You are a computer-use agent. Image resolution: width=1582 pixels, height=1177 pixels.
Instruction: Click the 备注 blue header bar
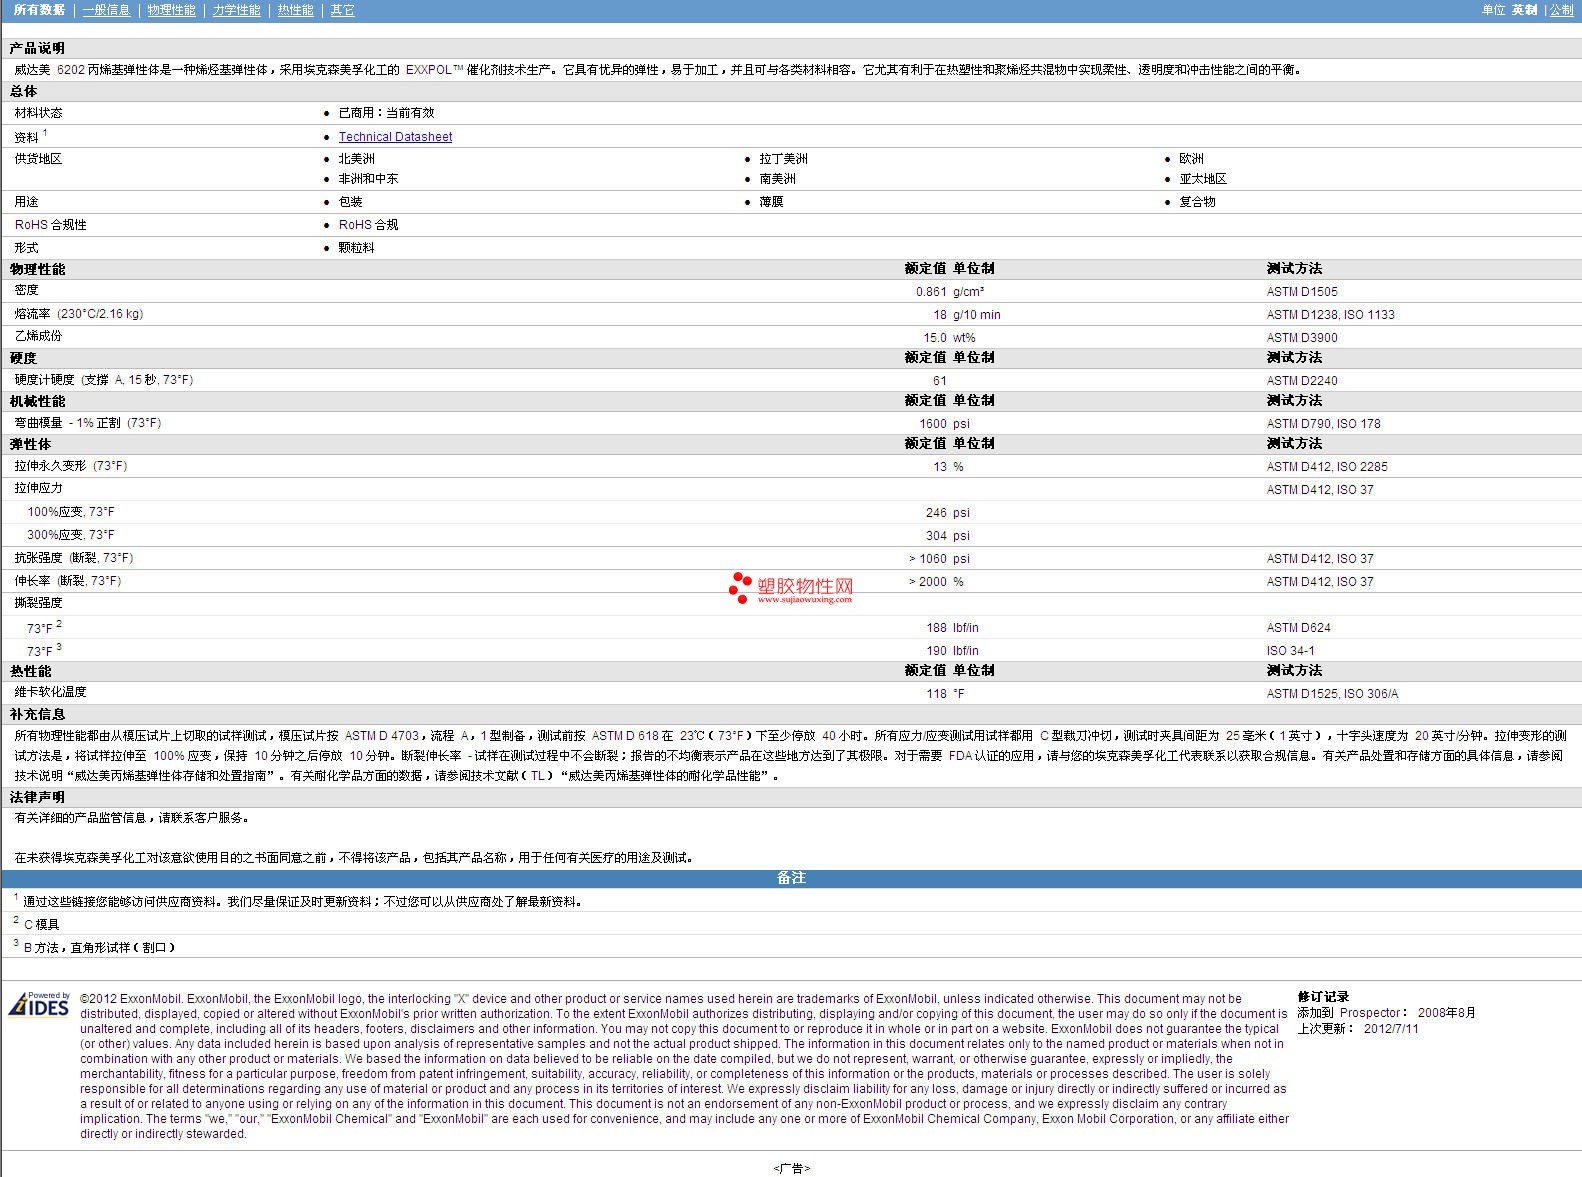pyautogui.click(x=791, y=878)
